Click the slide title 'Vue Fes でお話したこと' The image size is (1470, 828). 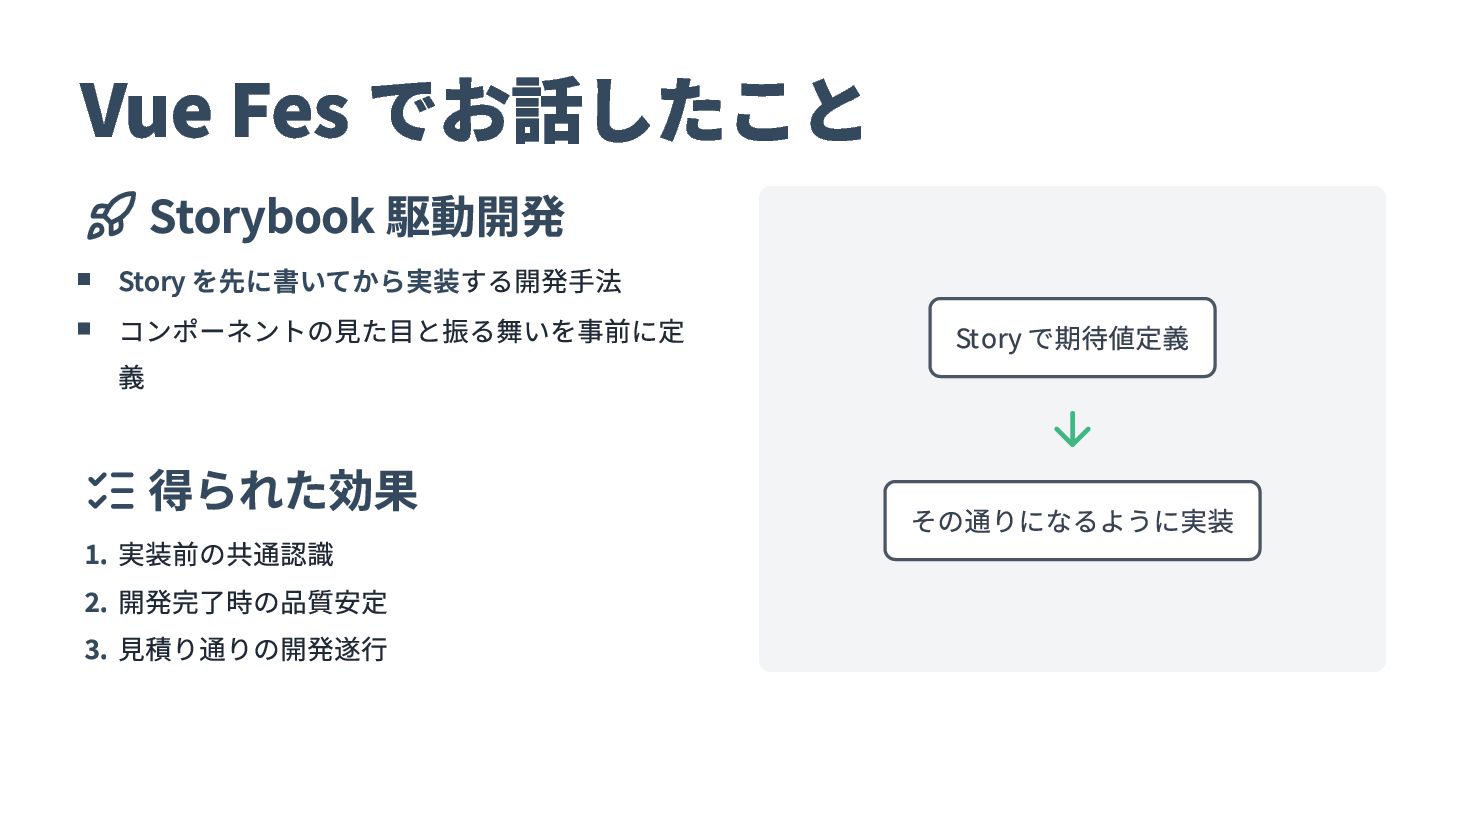coord(470,108)
